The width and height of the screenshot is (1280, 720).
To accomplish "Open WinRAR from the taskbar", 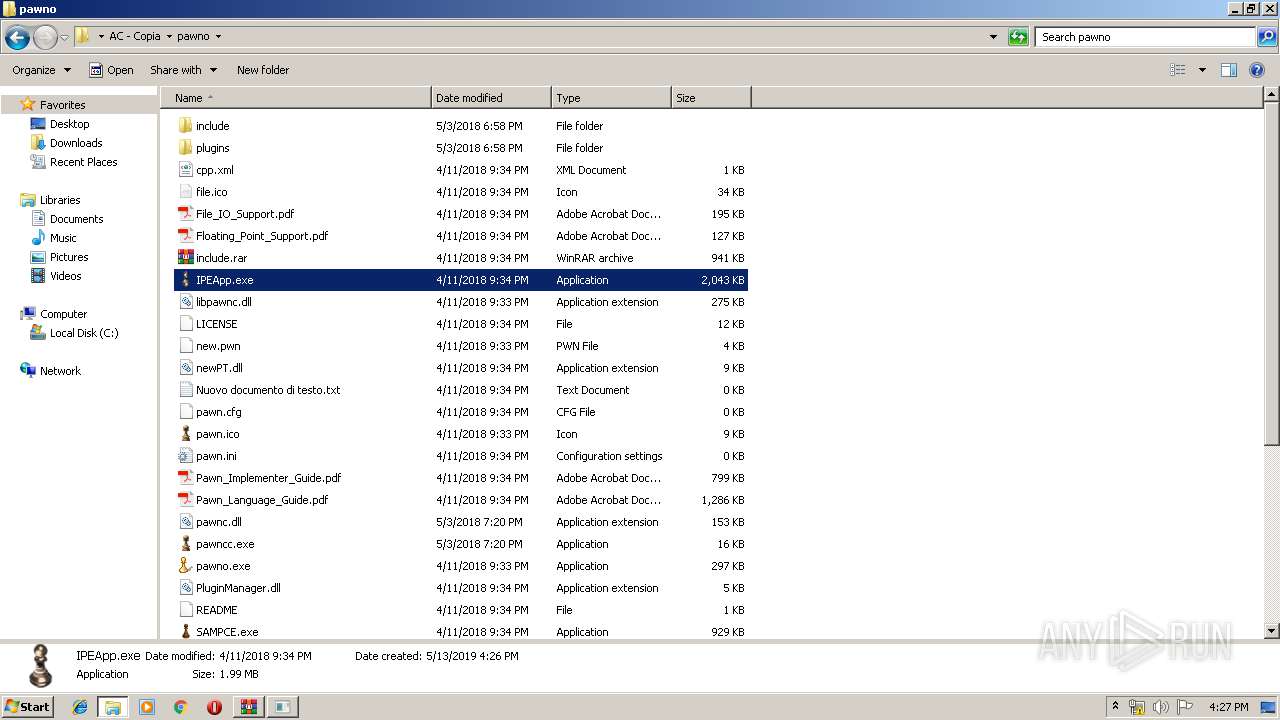I will pos(248,707).
